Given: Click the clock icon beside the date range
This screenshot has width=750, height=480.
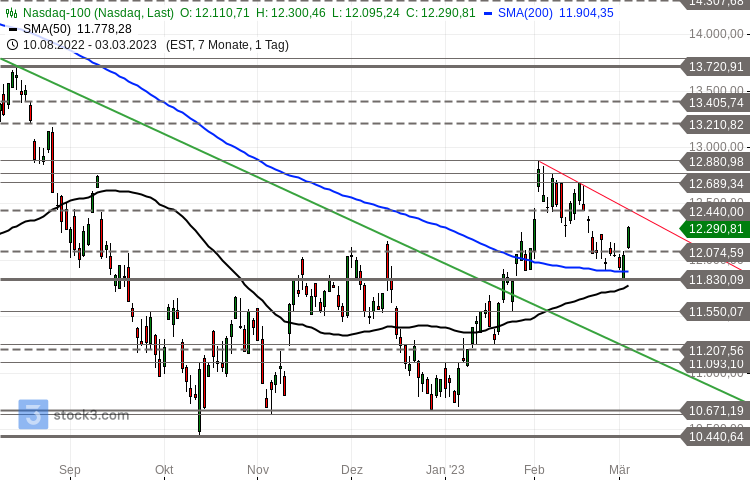Looking at the screenshot, I should tap(11, 45).
